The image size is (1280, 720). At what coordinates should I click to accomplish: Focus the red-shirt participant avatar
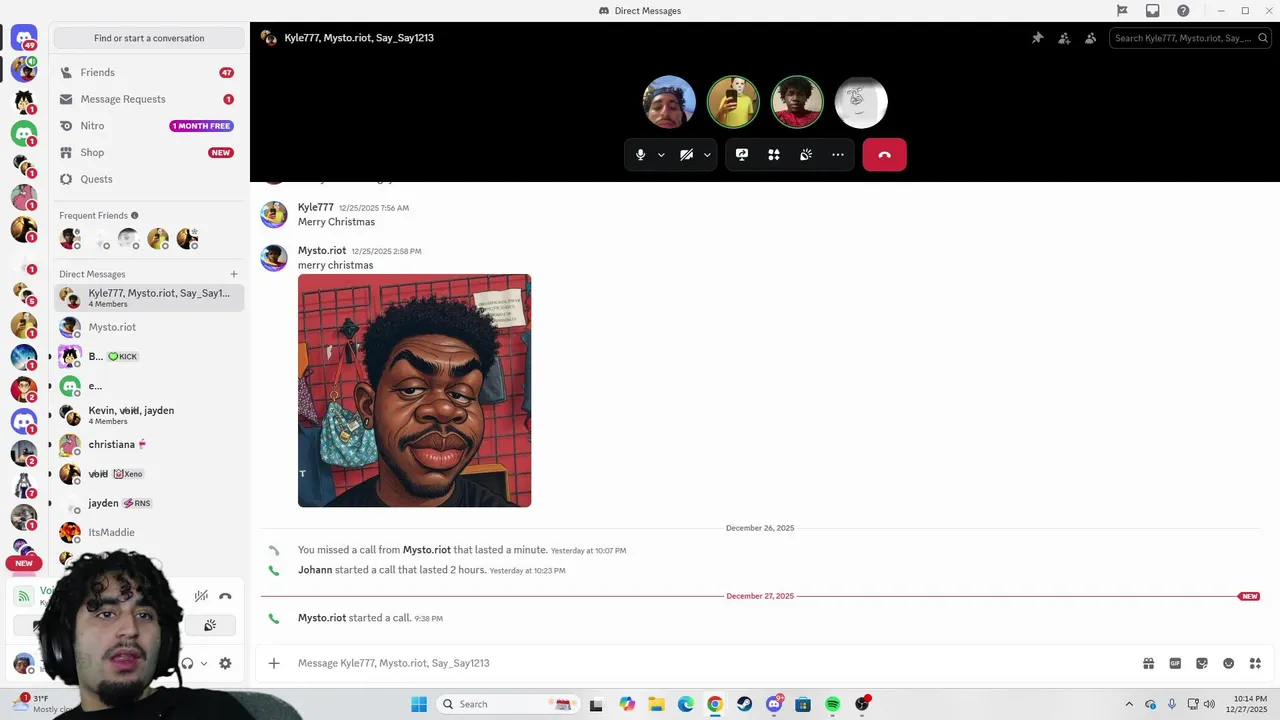pyautogui.click(x=797, y=102)
